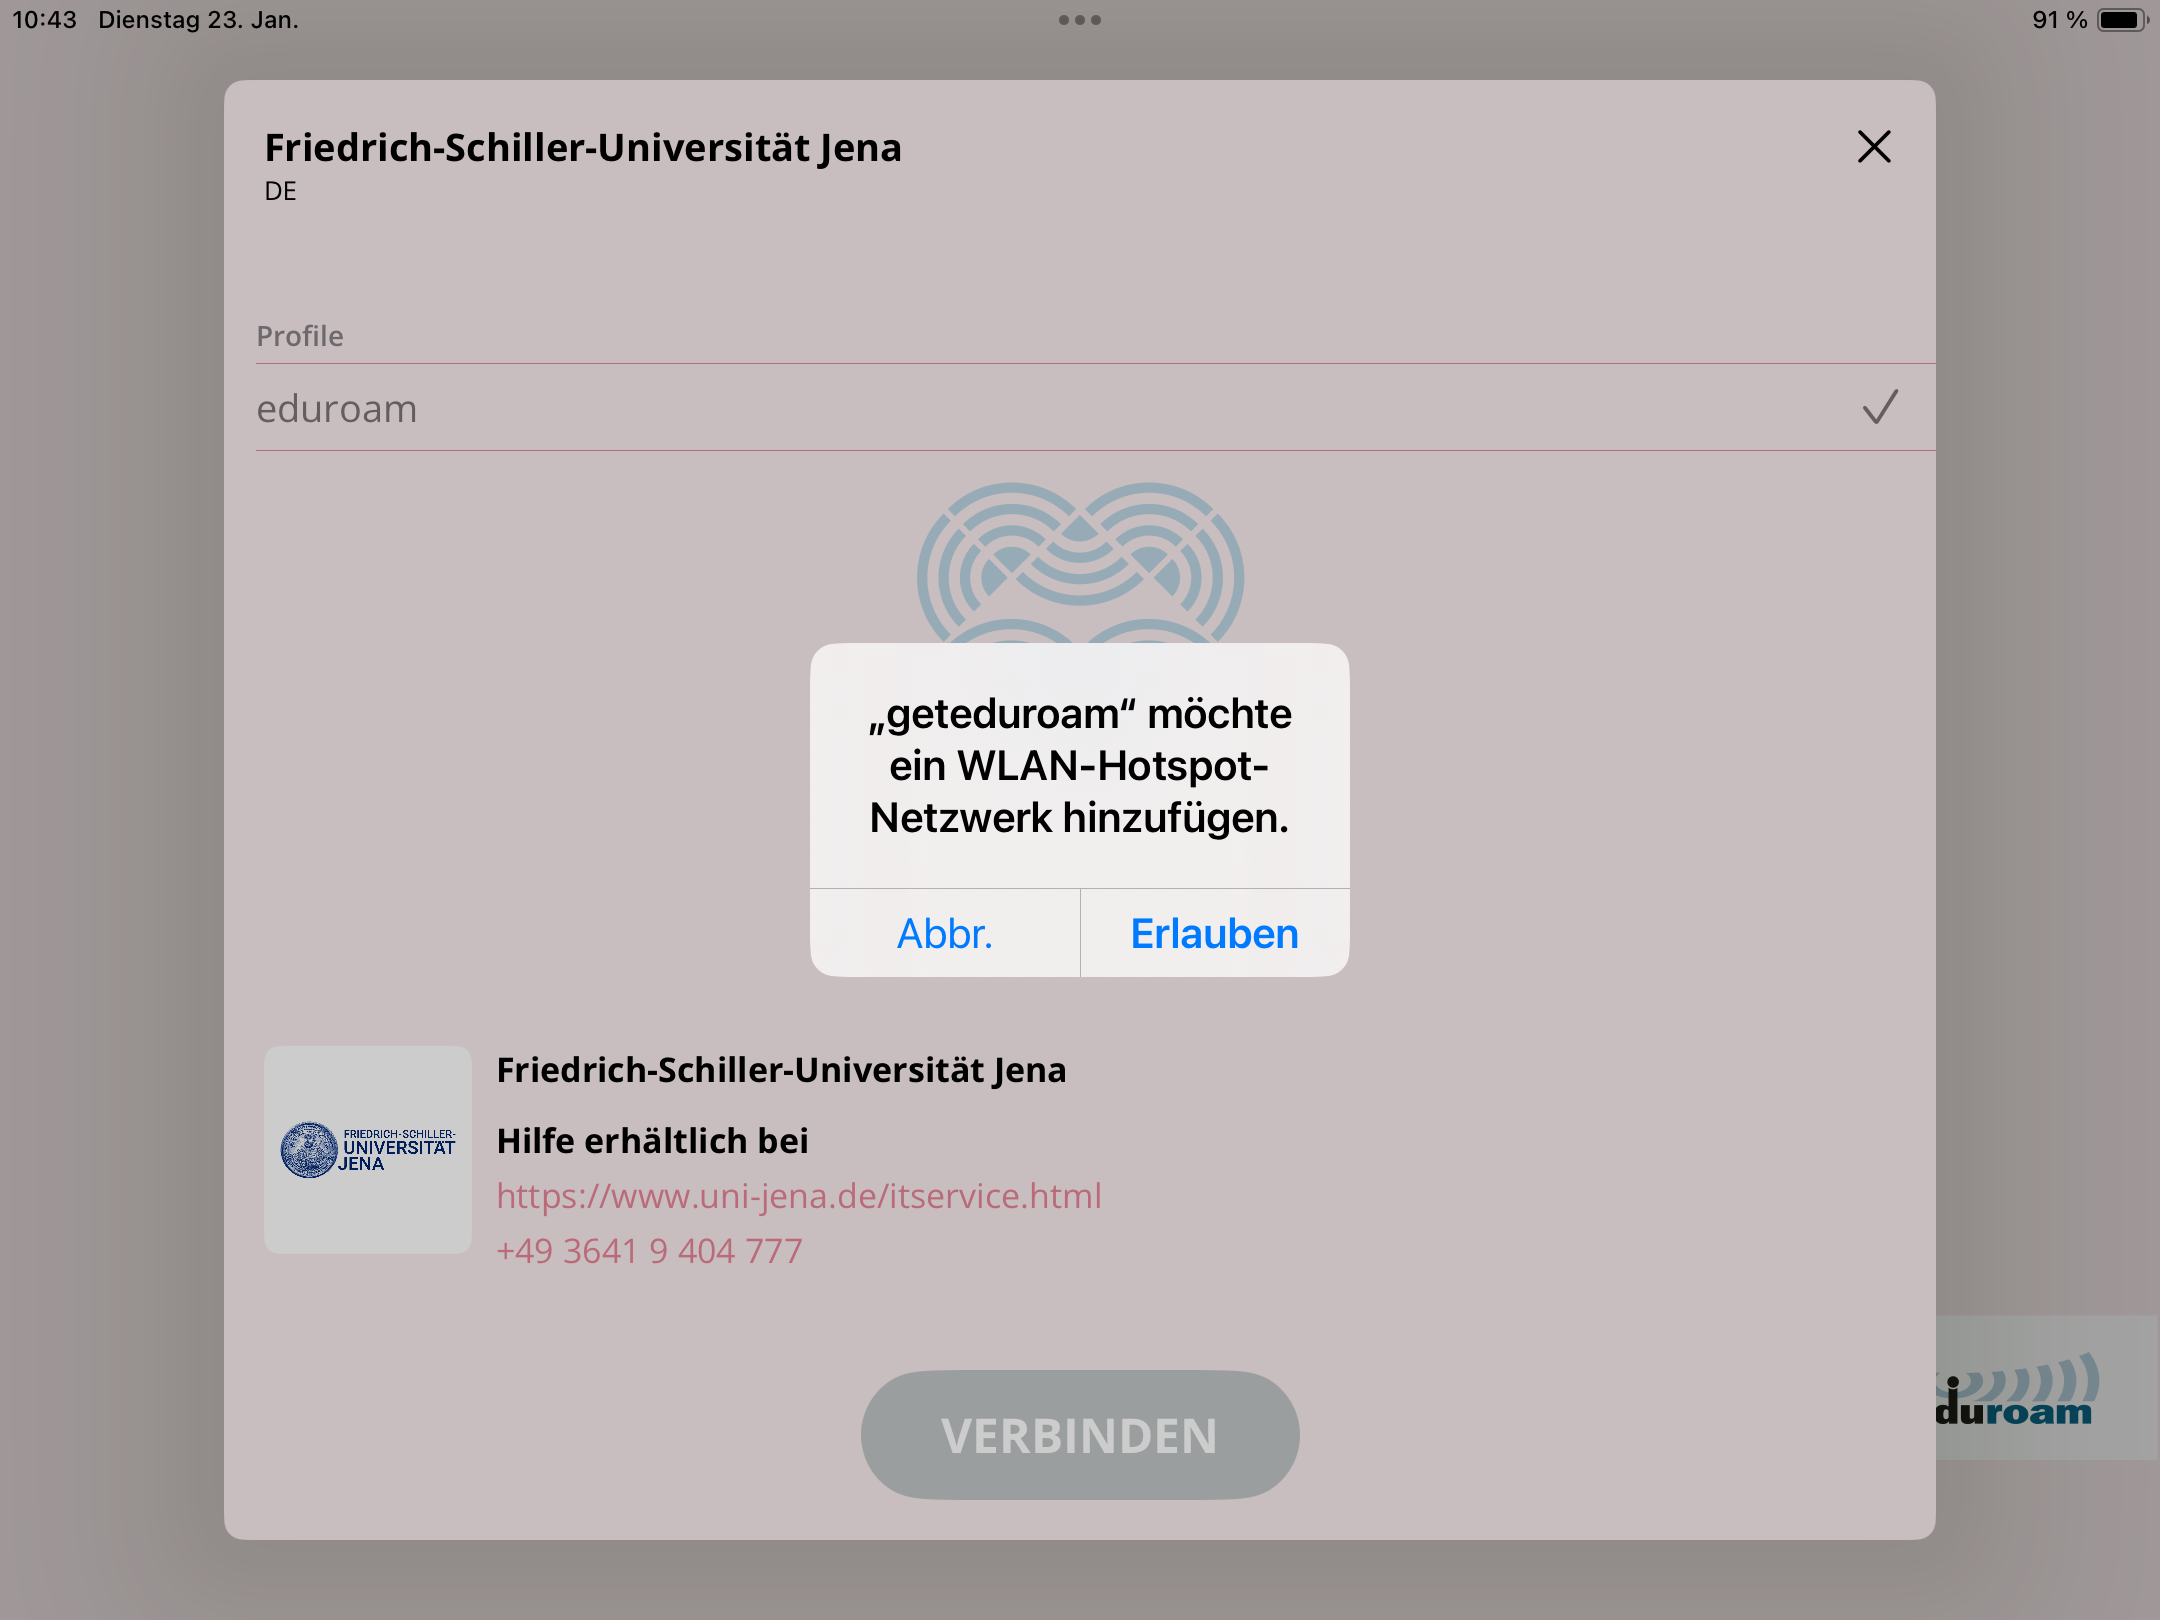Tap the geteduroam wave logo graphic
The width and height of the screenshot is (2160, 1620).
click(1080, 563)
